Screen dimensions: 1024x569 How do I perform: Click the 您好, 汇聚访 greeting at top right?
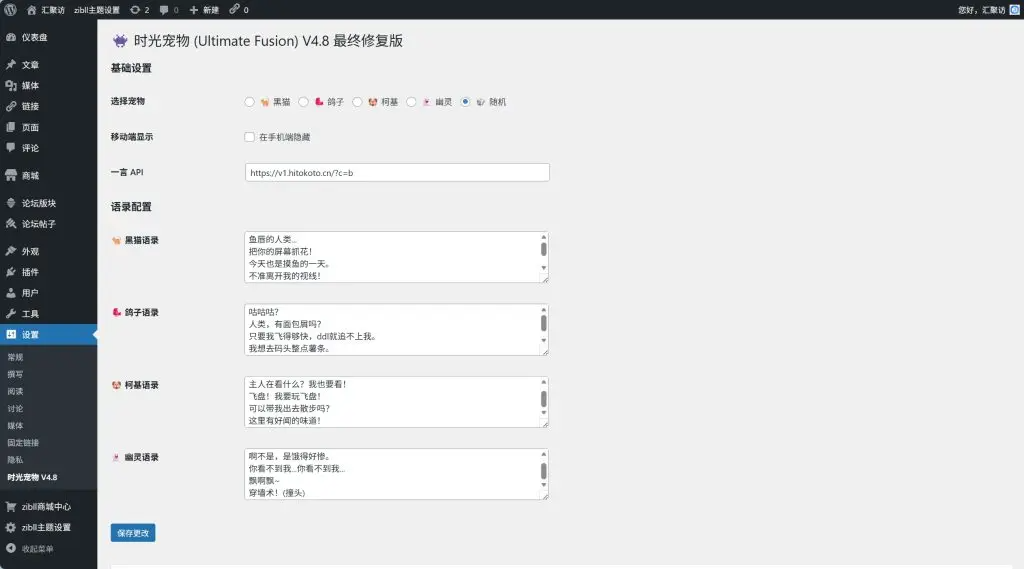click(x=982, y=10)
